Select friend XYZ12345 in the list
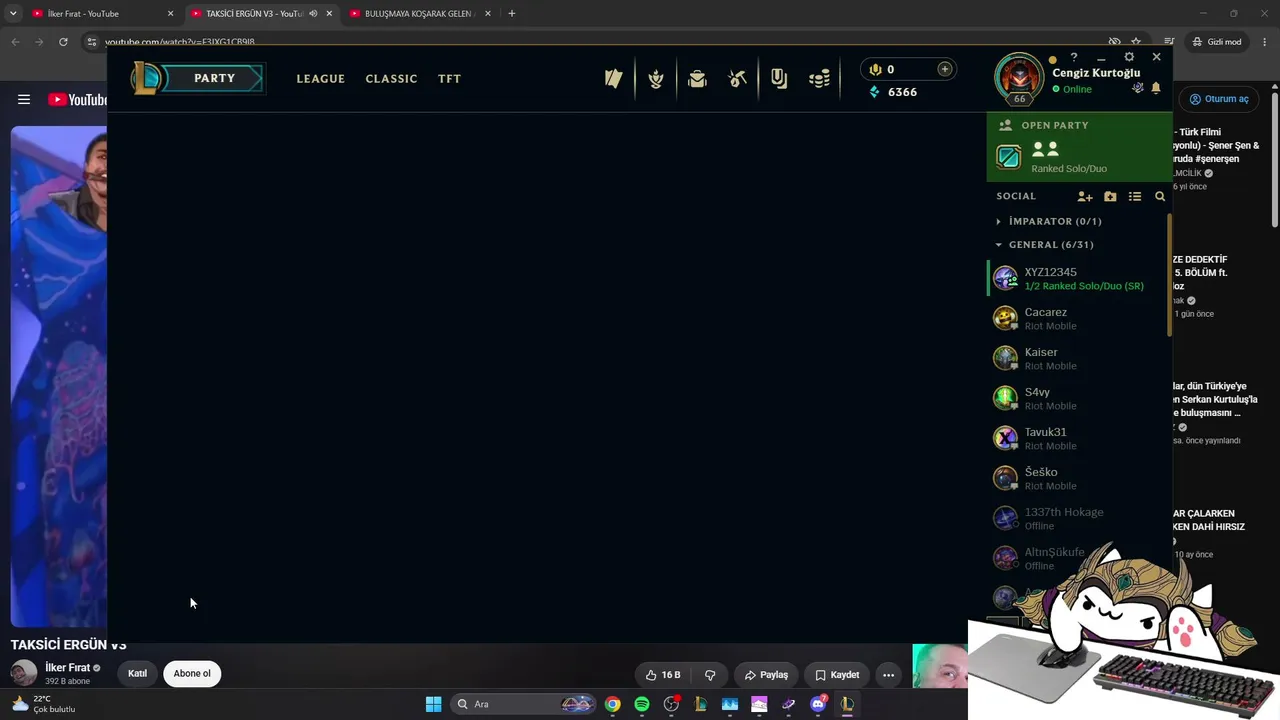Image resolution: width=1280 pixels, height=720 pixels. point(1078,278)
